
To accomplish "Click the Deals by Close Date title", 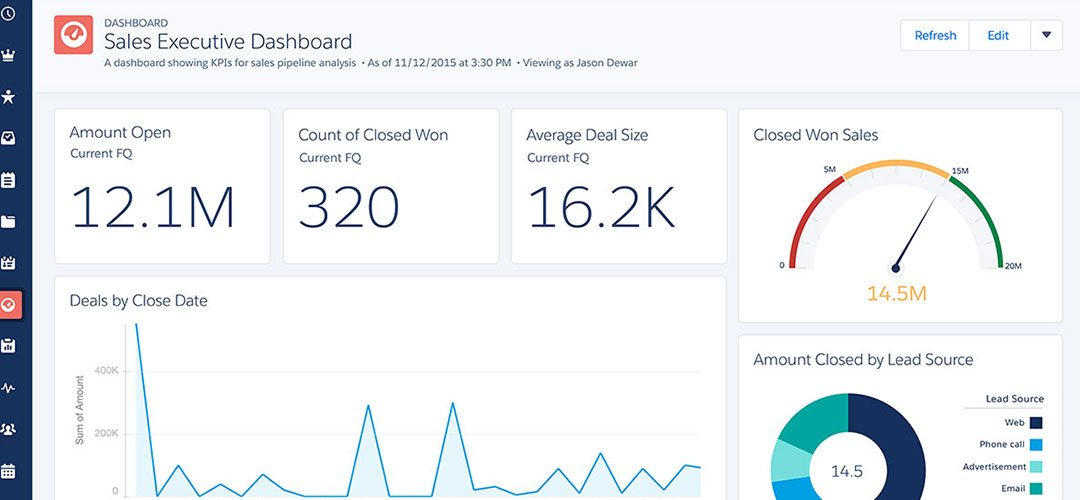I will point(138,300).
